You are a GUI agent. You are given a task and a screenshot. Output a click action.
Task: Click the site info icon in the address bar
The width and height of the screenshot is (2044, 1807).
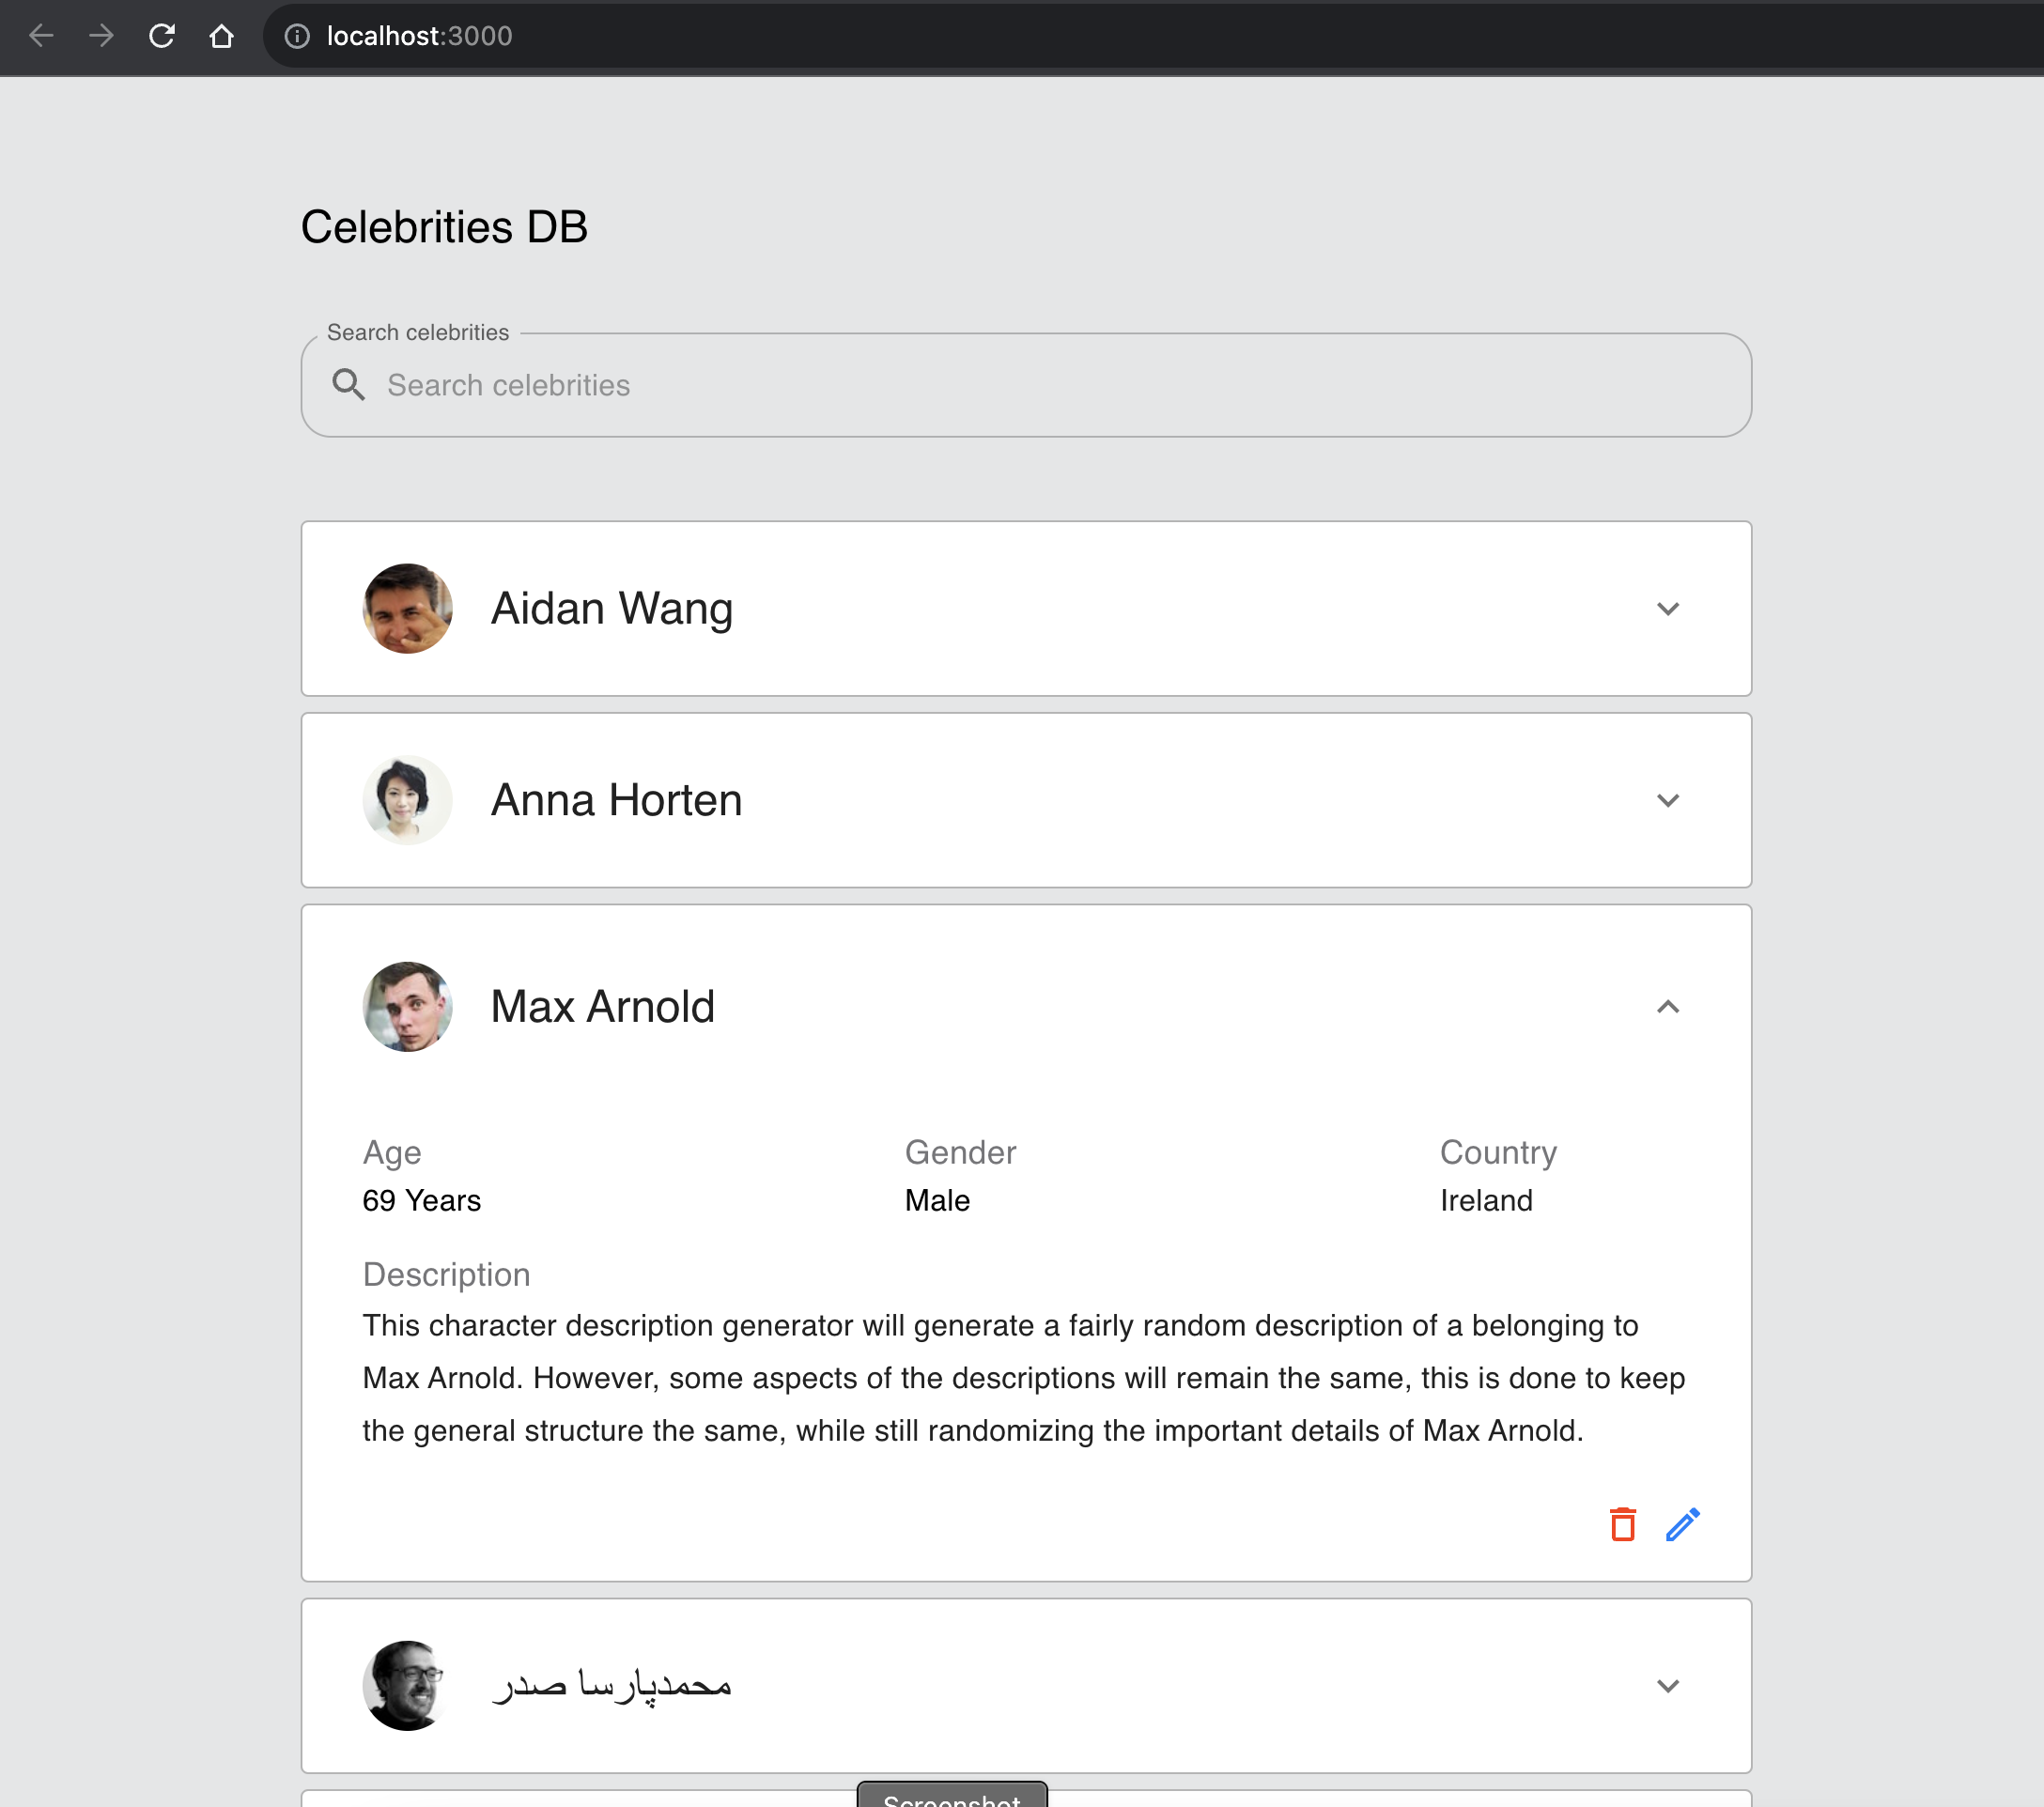(296, 36)
